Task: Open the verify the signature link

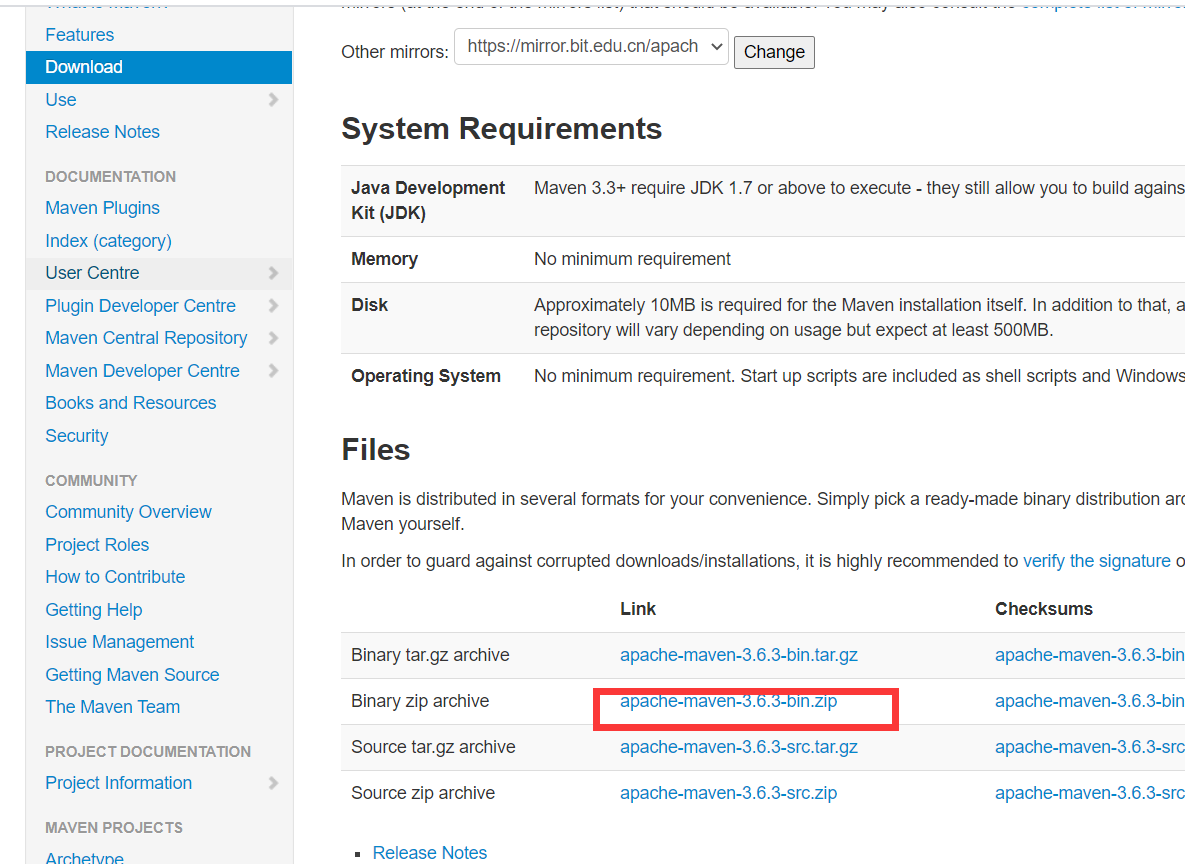Action: [x=1097, y=561]
